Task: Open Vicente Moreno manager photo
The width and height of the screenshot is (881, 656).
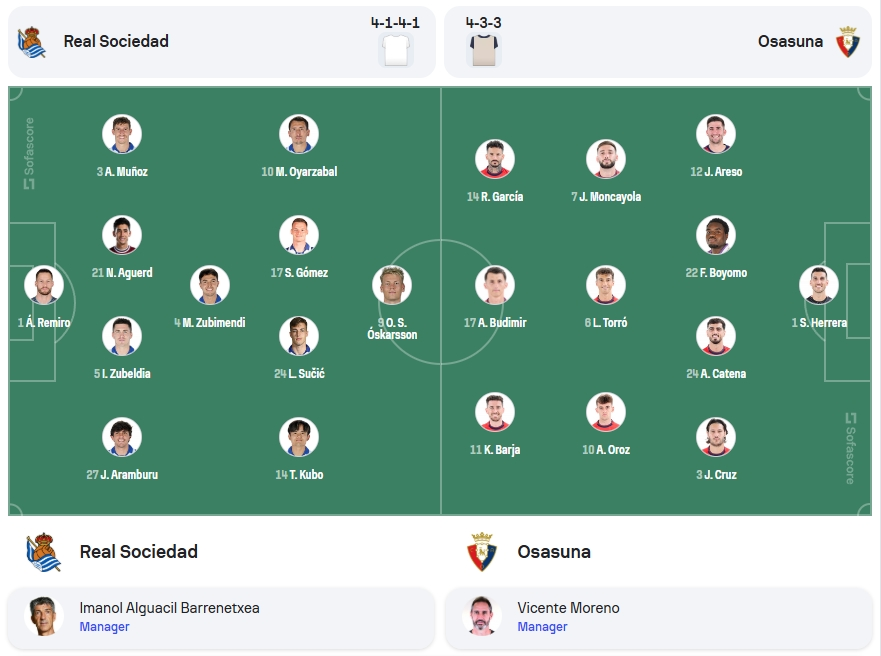Action: (x=482, y=616)
